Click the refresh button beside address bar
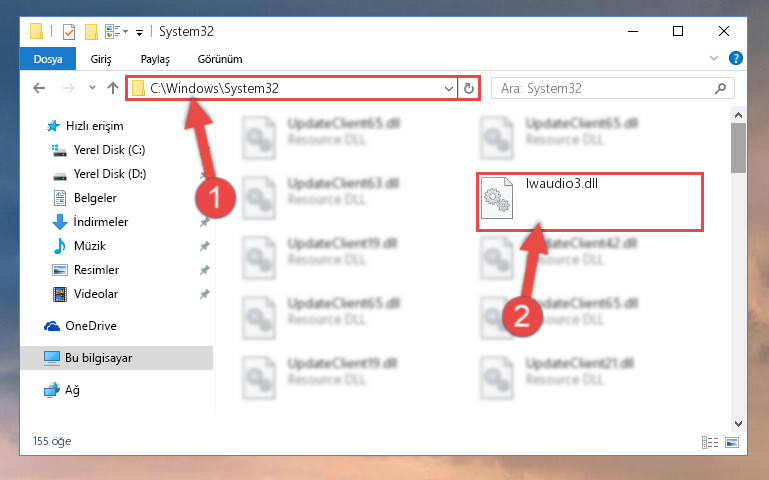The height and width of the screenshot is (480, 769). (469, 88)
